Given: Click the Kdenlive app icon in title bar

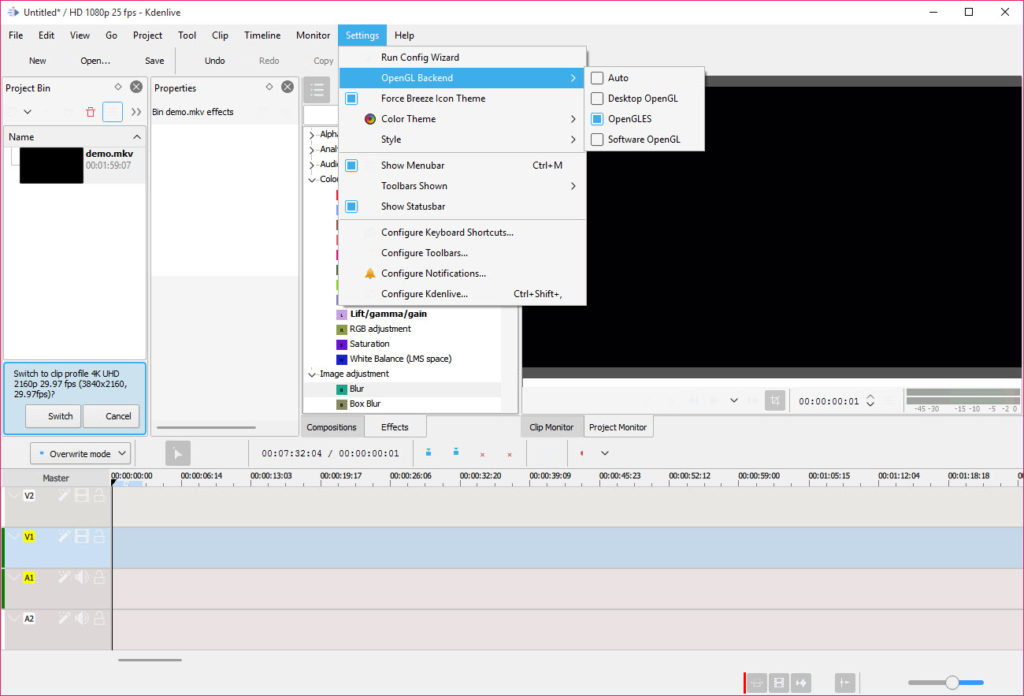Looking at the screenshot, I should click(12, 12).
